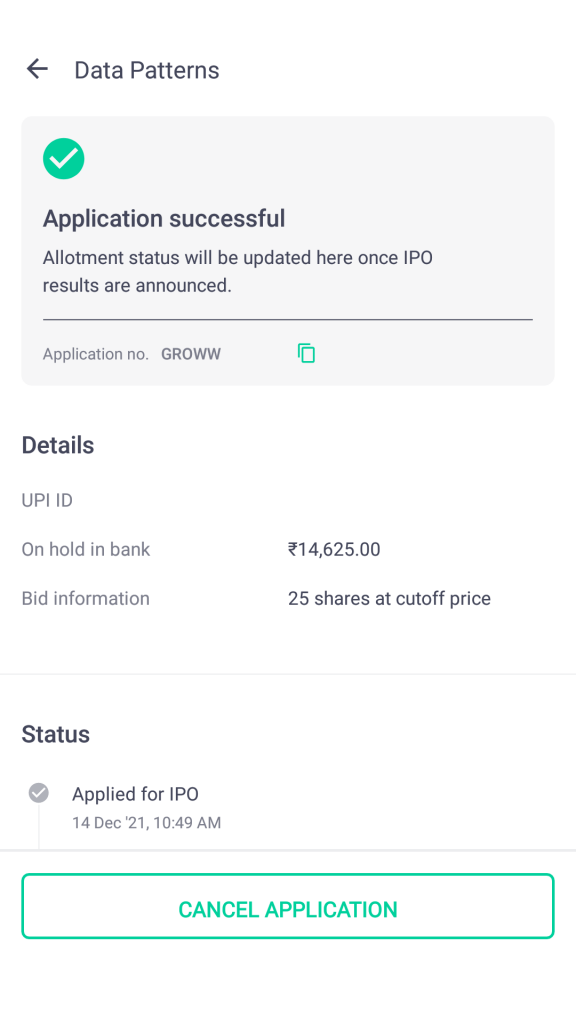
Task: Tap the Application successful status badge
Action: tap(163, 218)
